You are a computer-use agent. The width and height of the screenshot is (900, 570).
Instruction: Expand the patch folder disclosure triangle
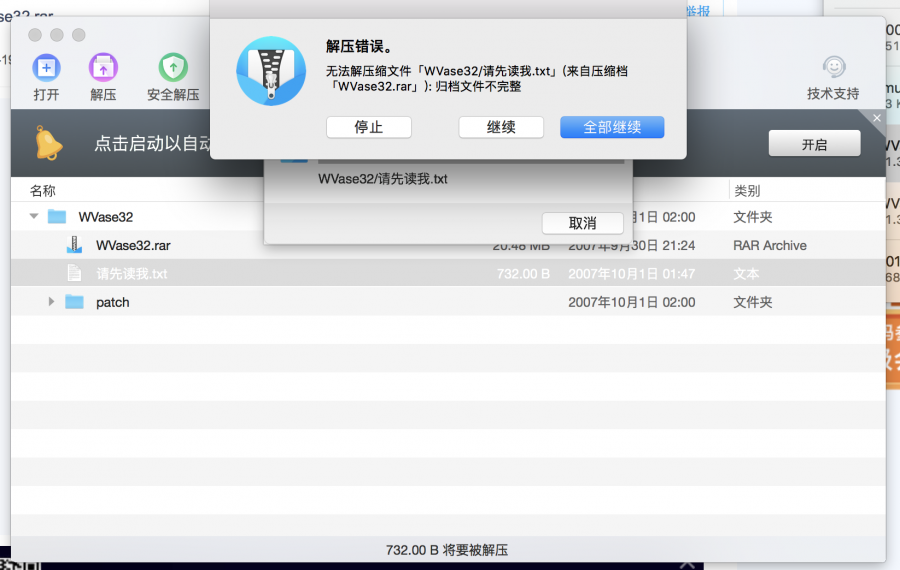51,302
